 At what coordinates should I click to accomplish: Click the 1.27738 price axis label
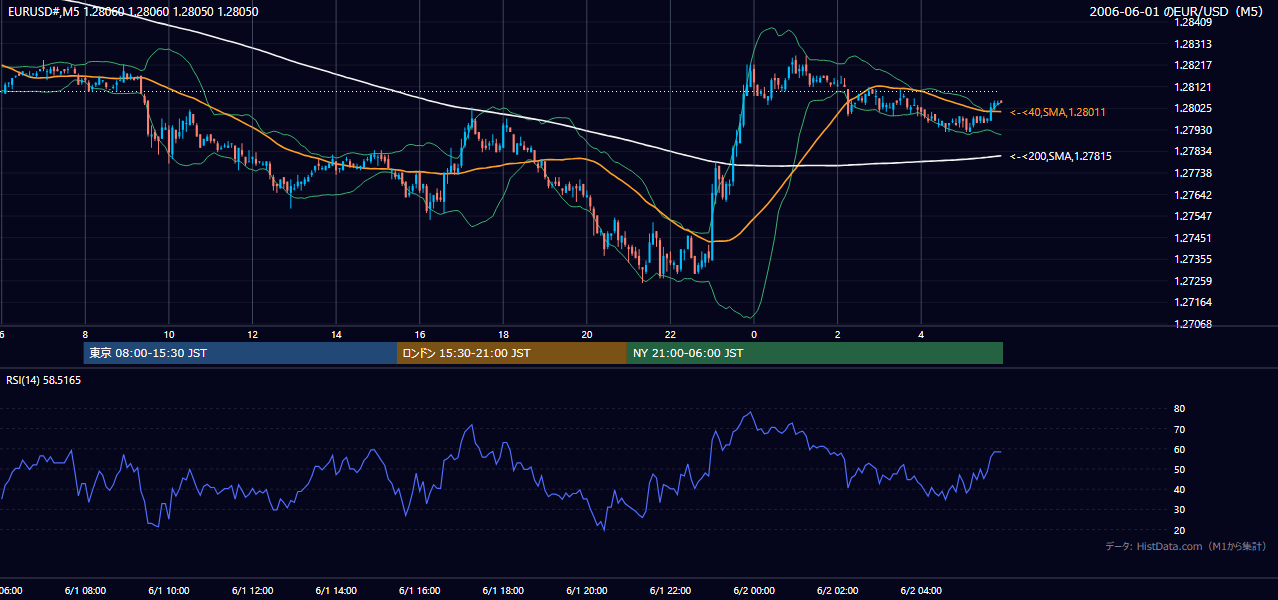1193,173
